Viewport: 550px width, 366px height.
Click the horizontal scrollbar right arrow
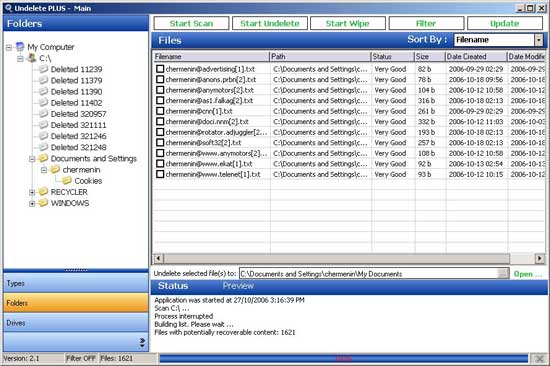point(539,259)
